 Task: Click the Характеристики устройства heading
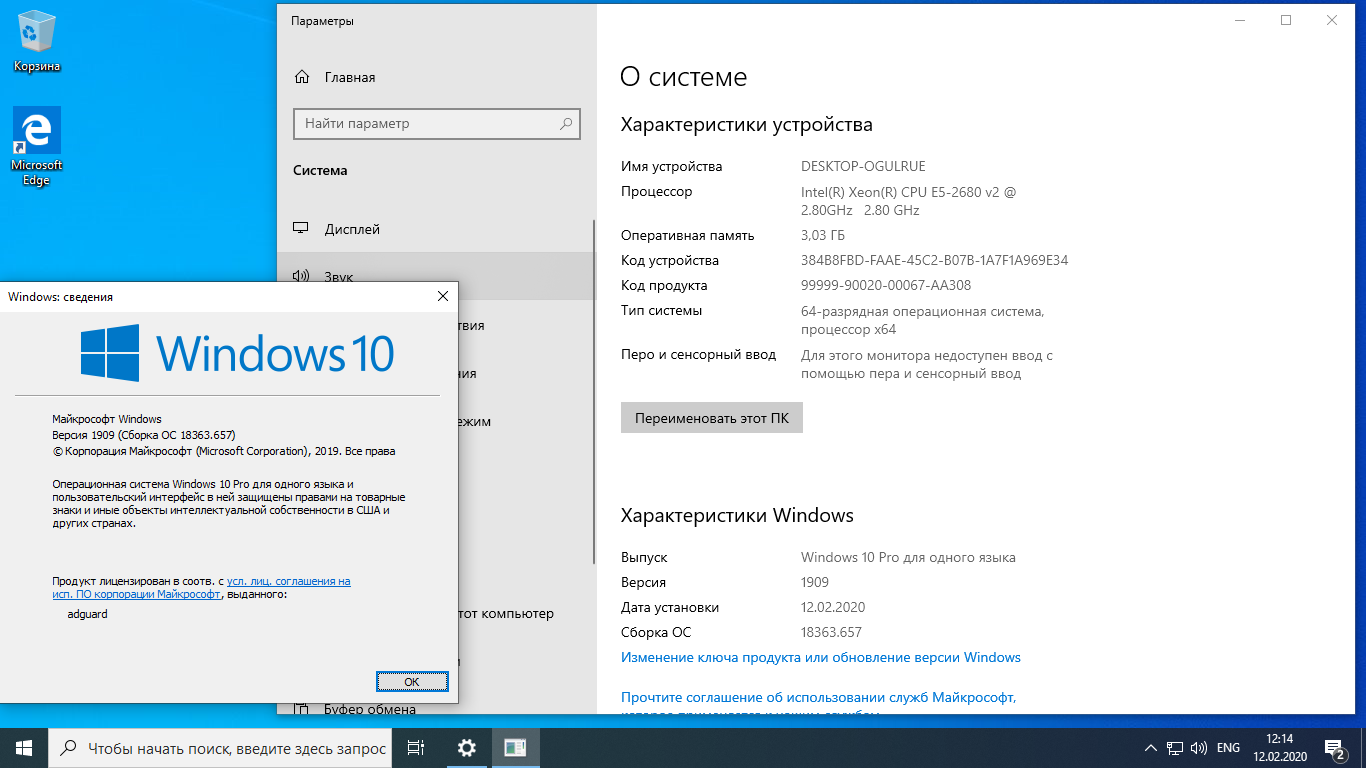point(747,125)
